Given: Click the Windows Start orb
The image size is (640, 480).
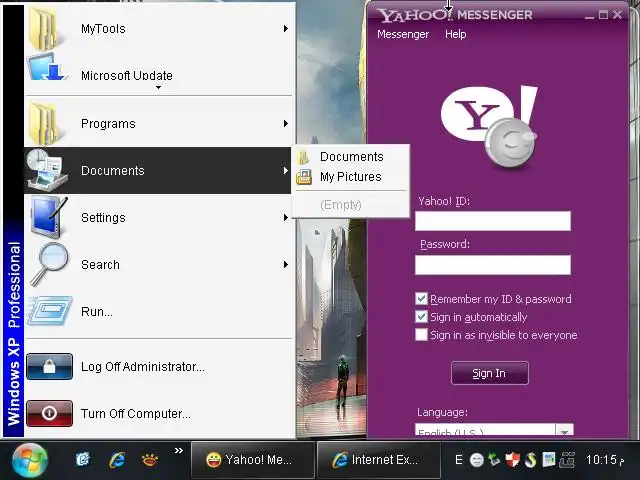Looking at the screenshot, I should point(29,460).
